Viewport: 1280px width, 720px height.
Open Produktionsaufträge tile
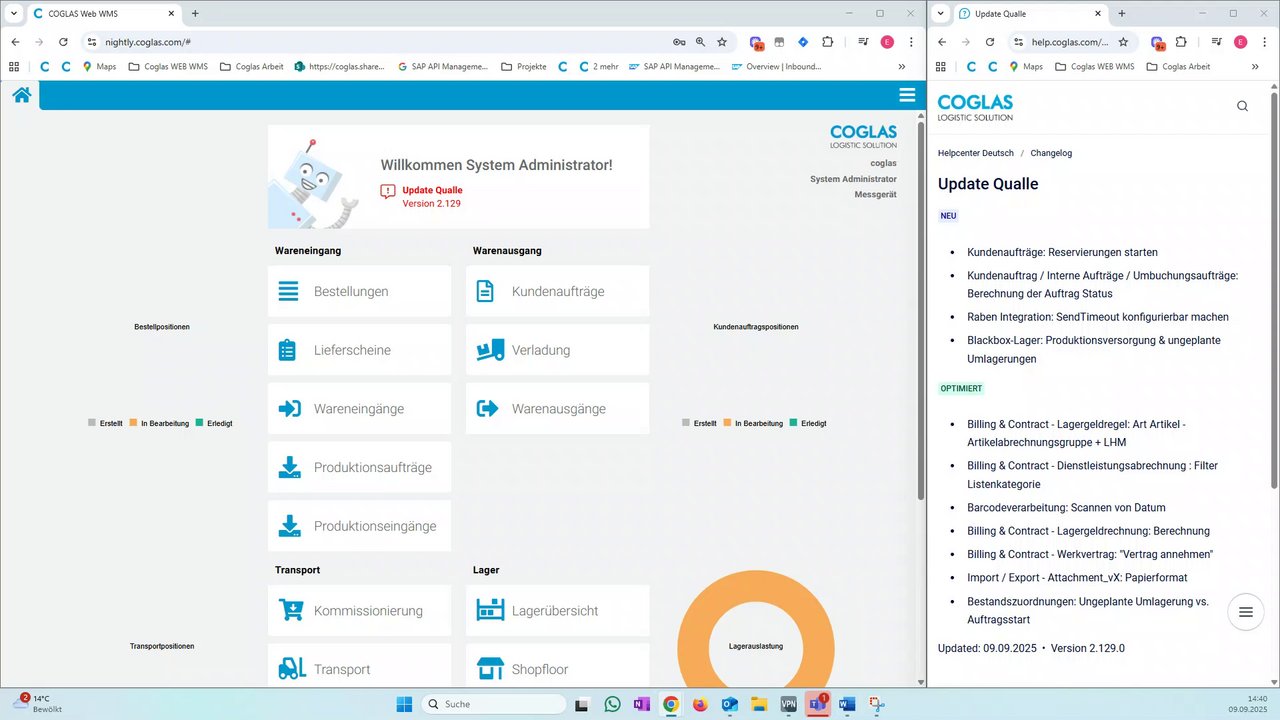[359, 467]
